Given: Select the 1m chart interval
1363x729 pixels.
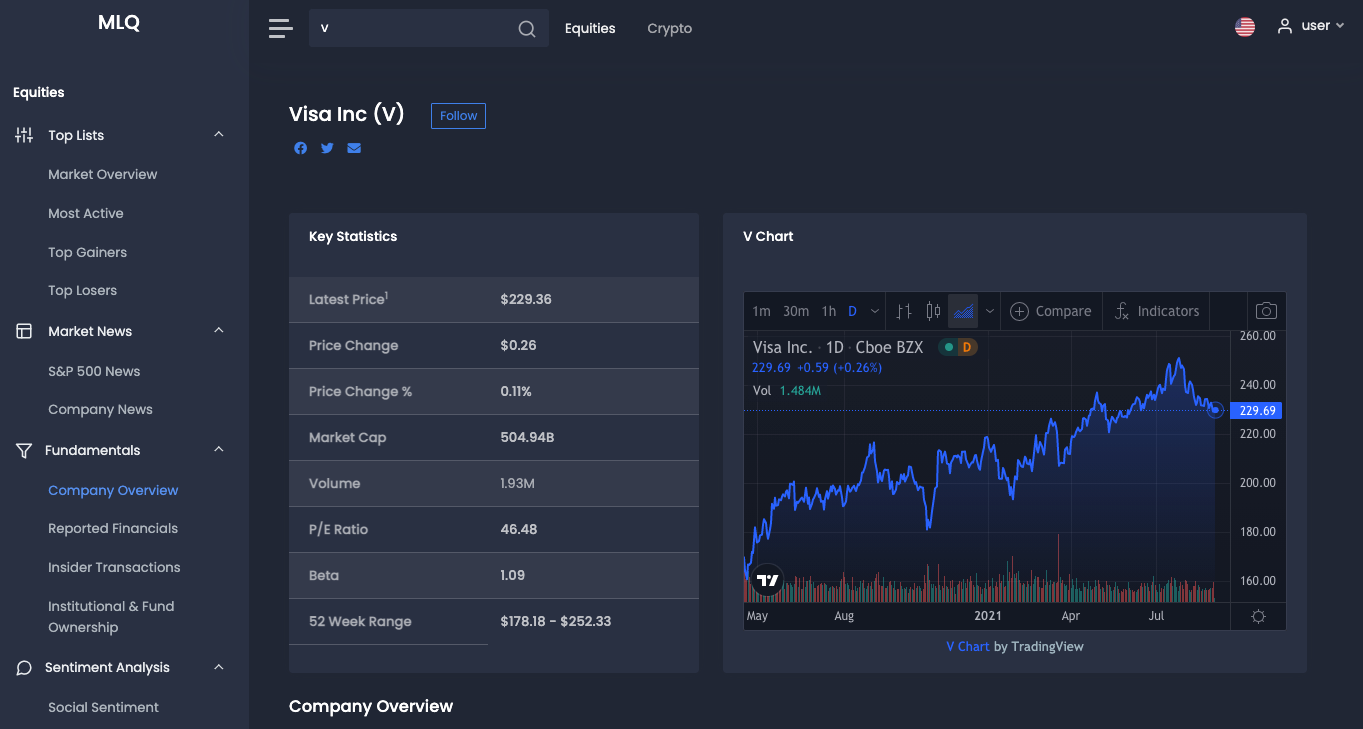Looking at the screenshot, I should coord(761,311).
